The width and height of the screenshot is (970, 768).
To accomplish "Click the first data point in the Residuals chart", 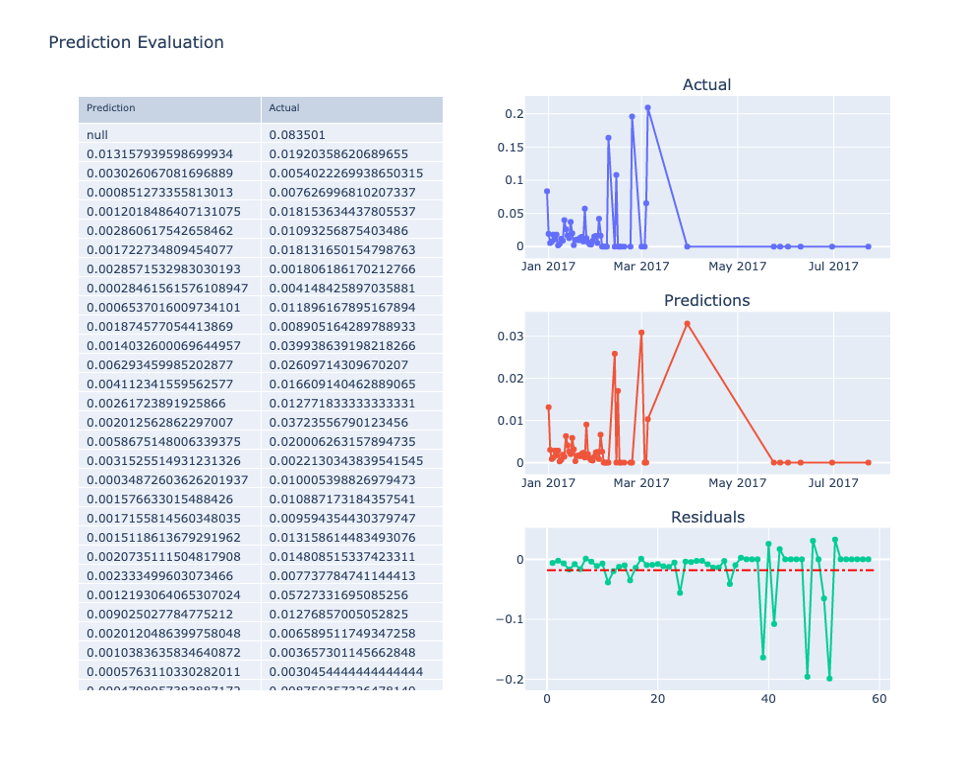I will click(552, 563).
